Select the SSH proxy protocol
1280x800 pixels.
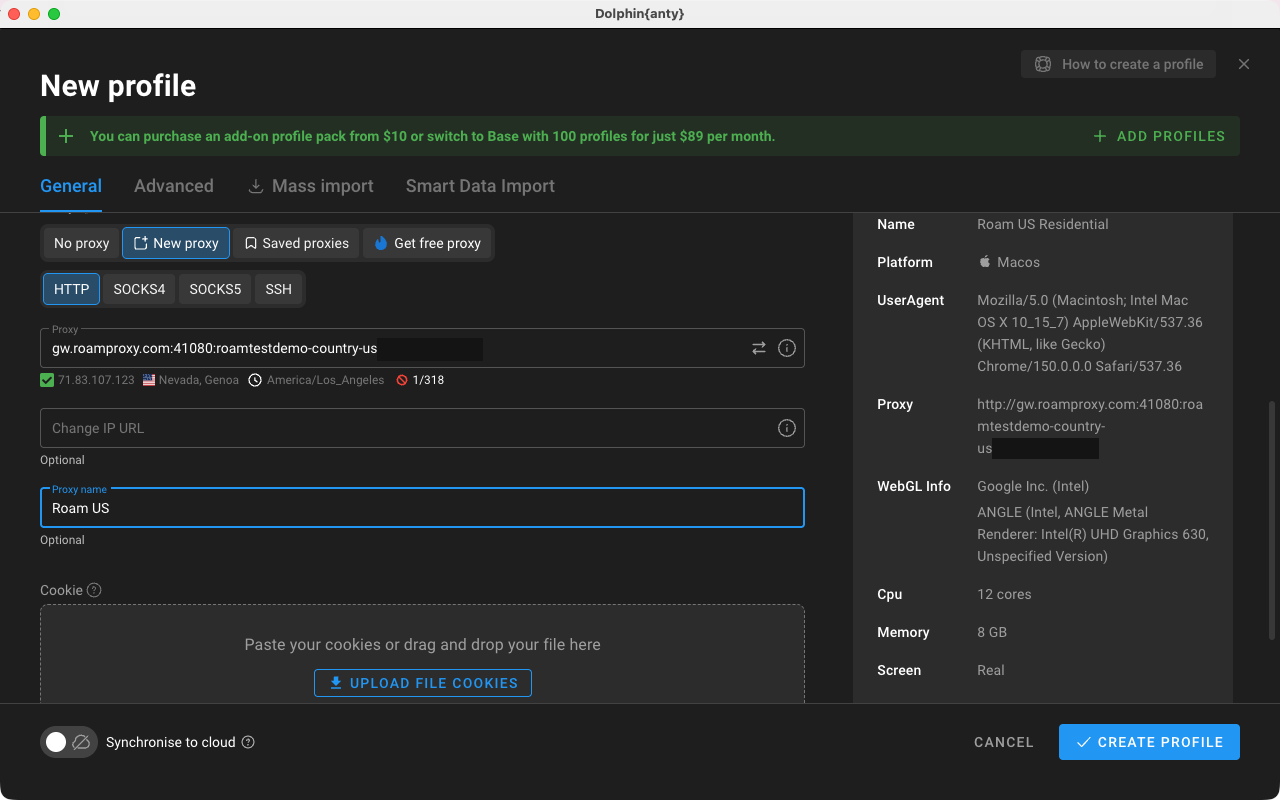click(279, 289)
